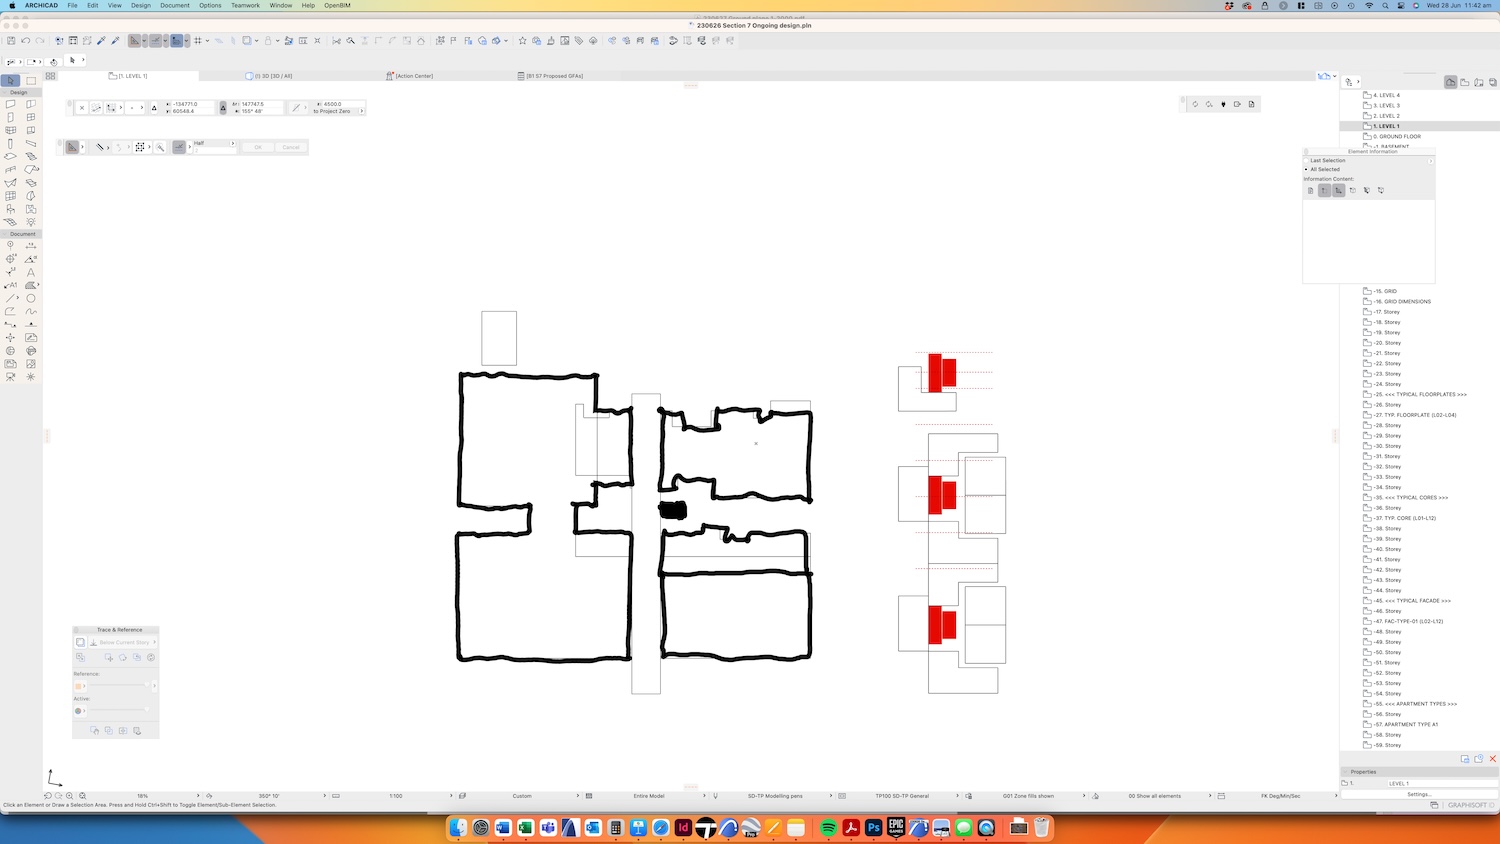The width and height of the screenshot is (1500, 844).
Task: Click the star Favorites icon in toolbar
Action: [x=522, y=41]
